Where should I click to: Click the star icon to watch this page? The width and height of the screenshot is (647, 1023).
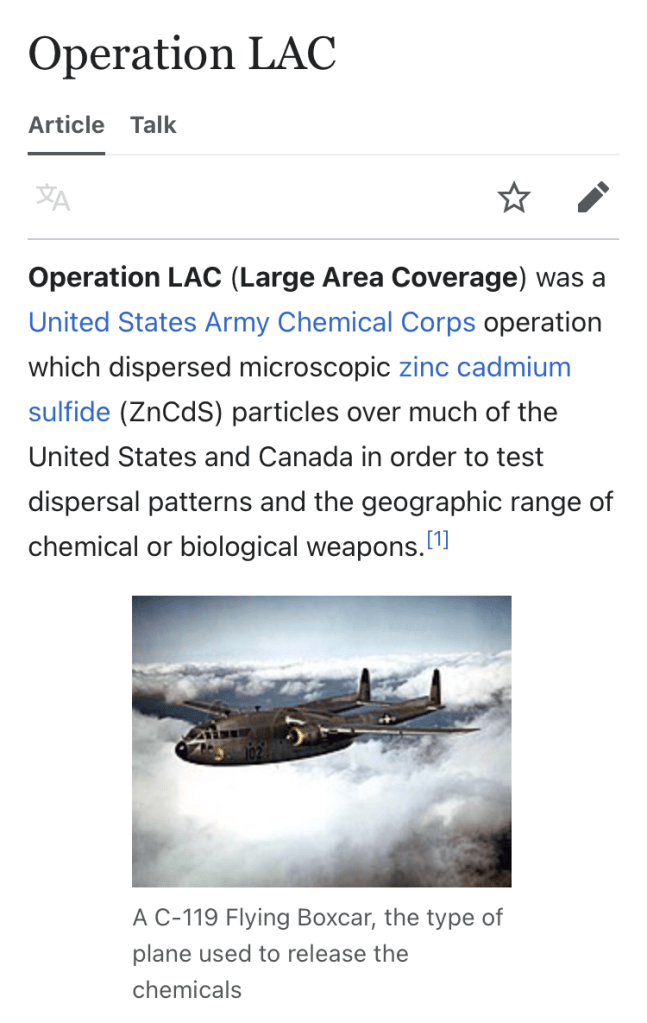pos(514,198)
